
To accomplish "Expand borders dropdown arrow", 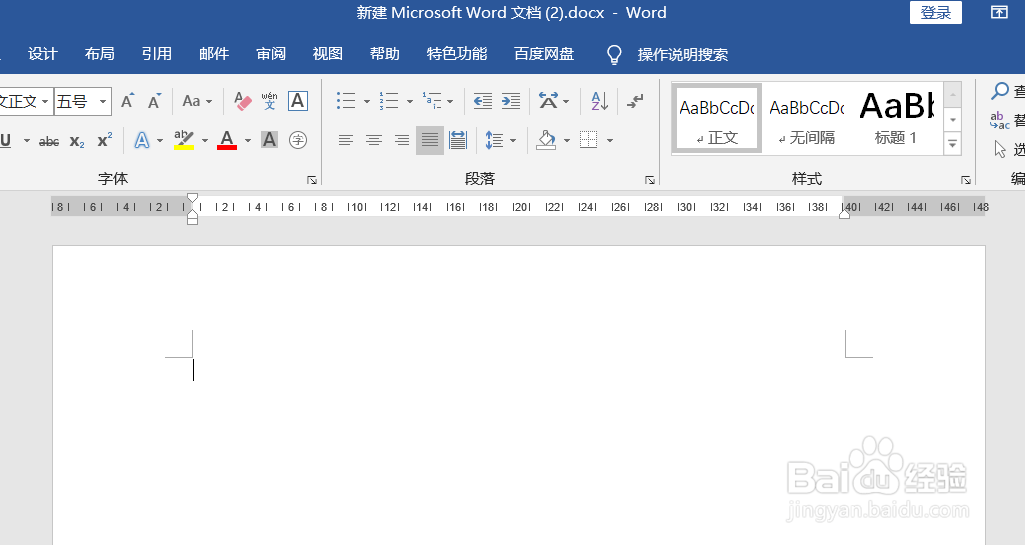I will (610, 140).
